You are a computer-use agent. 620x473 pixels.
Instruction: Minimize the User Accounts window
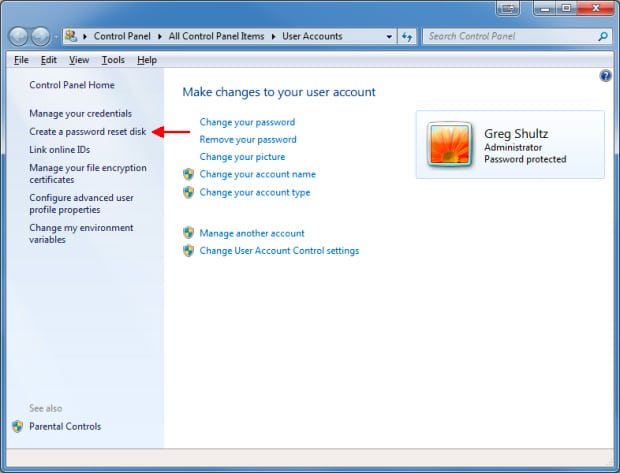tap(545, 8)
